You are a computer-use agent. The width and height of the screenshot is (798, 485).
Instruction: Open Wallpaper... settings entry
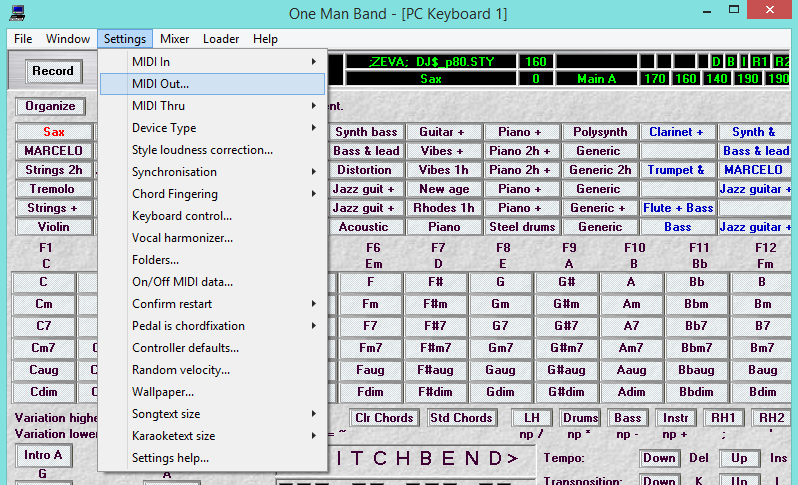212,392
